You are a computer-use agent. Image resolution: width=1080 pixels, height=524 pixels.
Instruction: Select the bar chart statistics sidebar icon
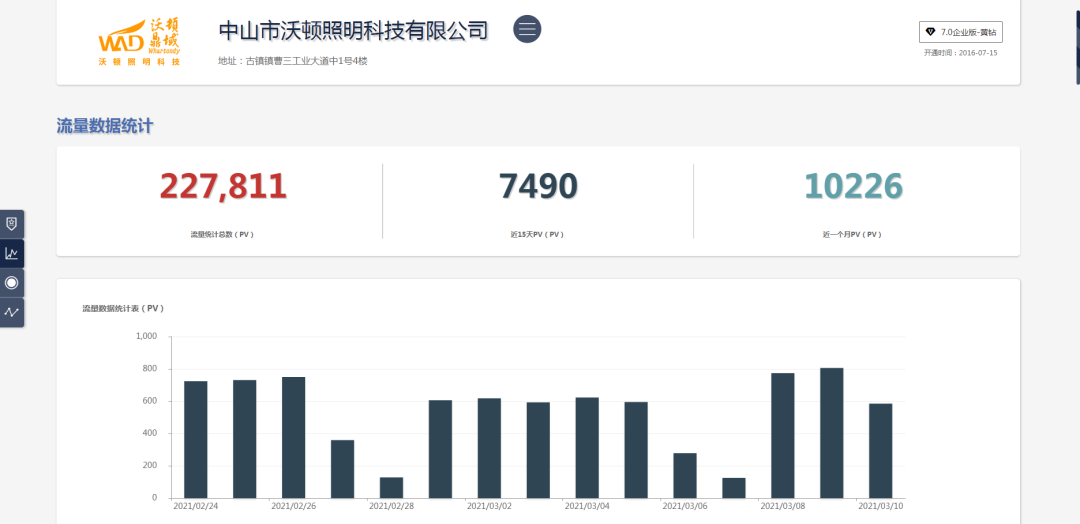[x=12, y=253]
